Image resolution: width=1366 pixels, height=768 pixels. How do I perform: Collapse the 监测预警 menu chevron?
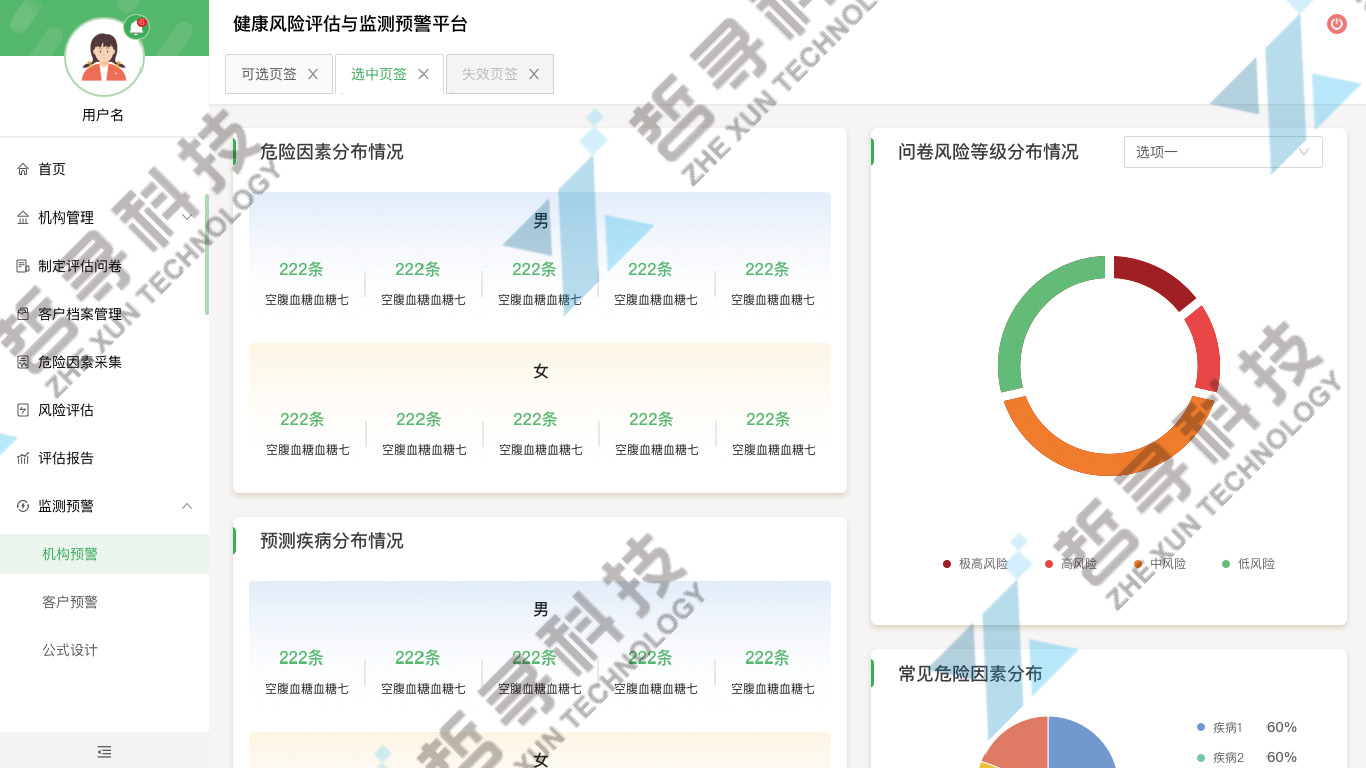pyautogui.click(x=187, y=506)
